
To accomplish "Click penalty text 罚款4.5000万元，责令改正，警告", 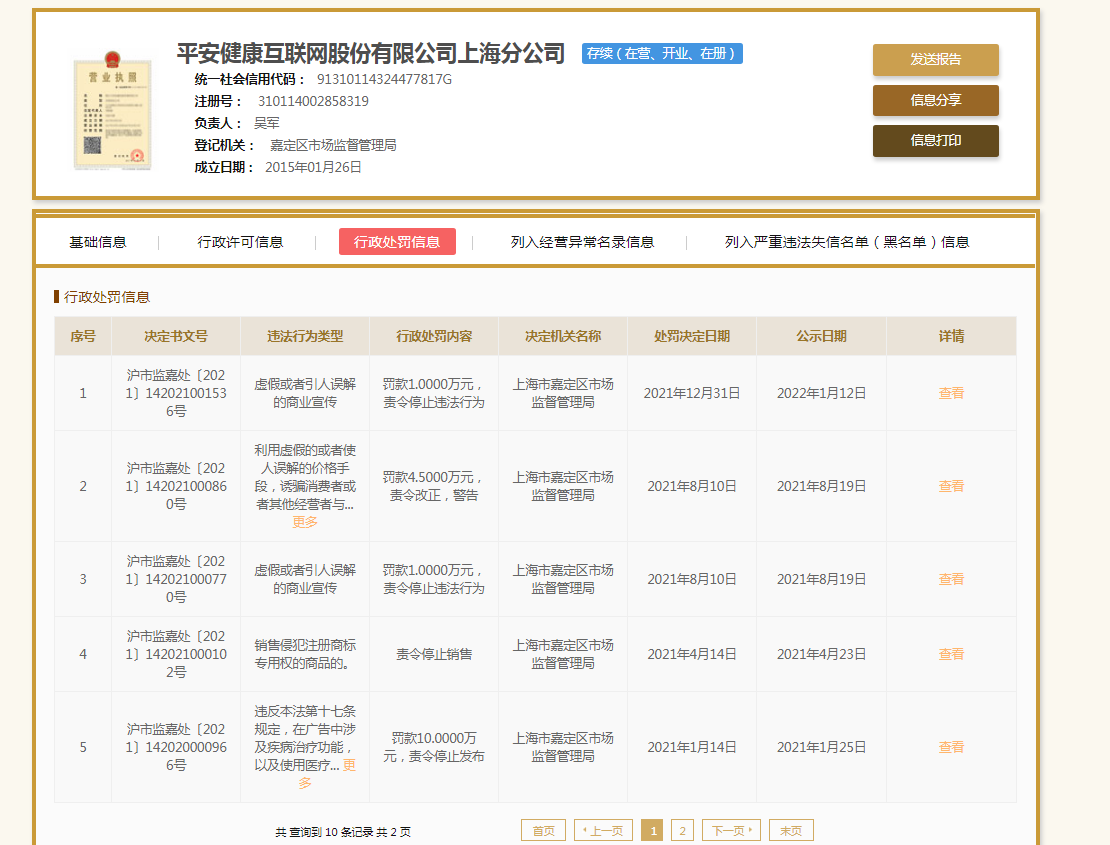I will (434, 486).
